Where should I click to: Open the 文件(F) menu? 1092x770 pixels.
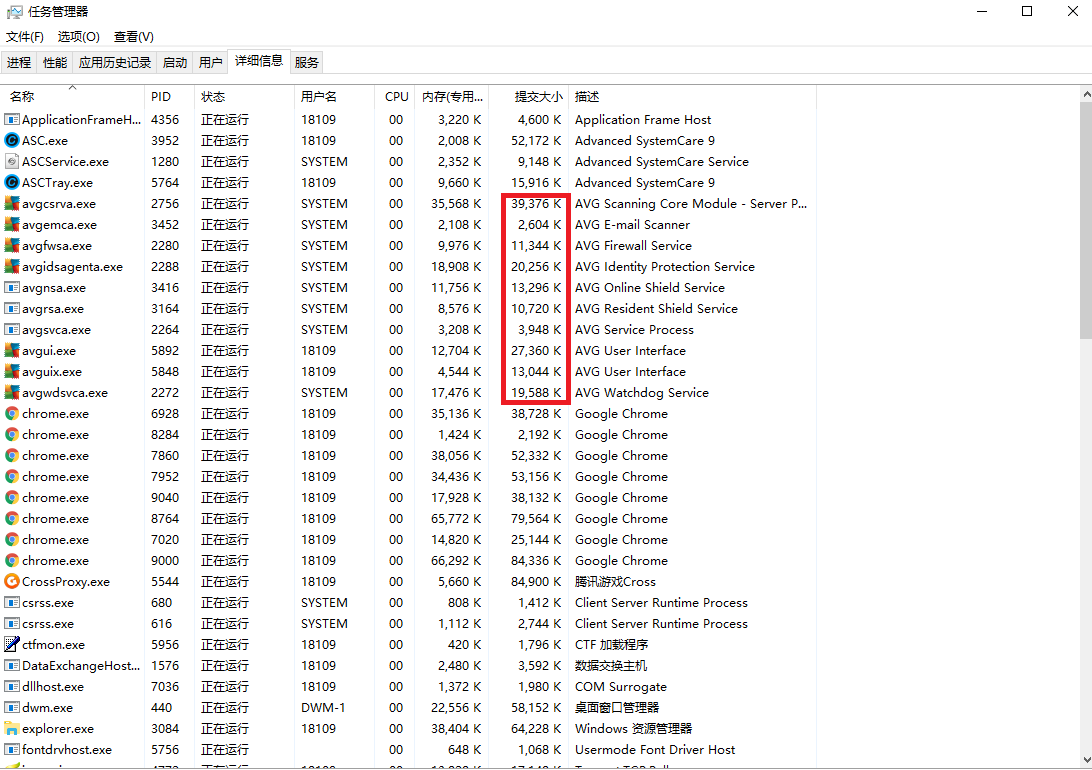tap(25, 37)
